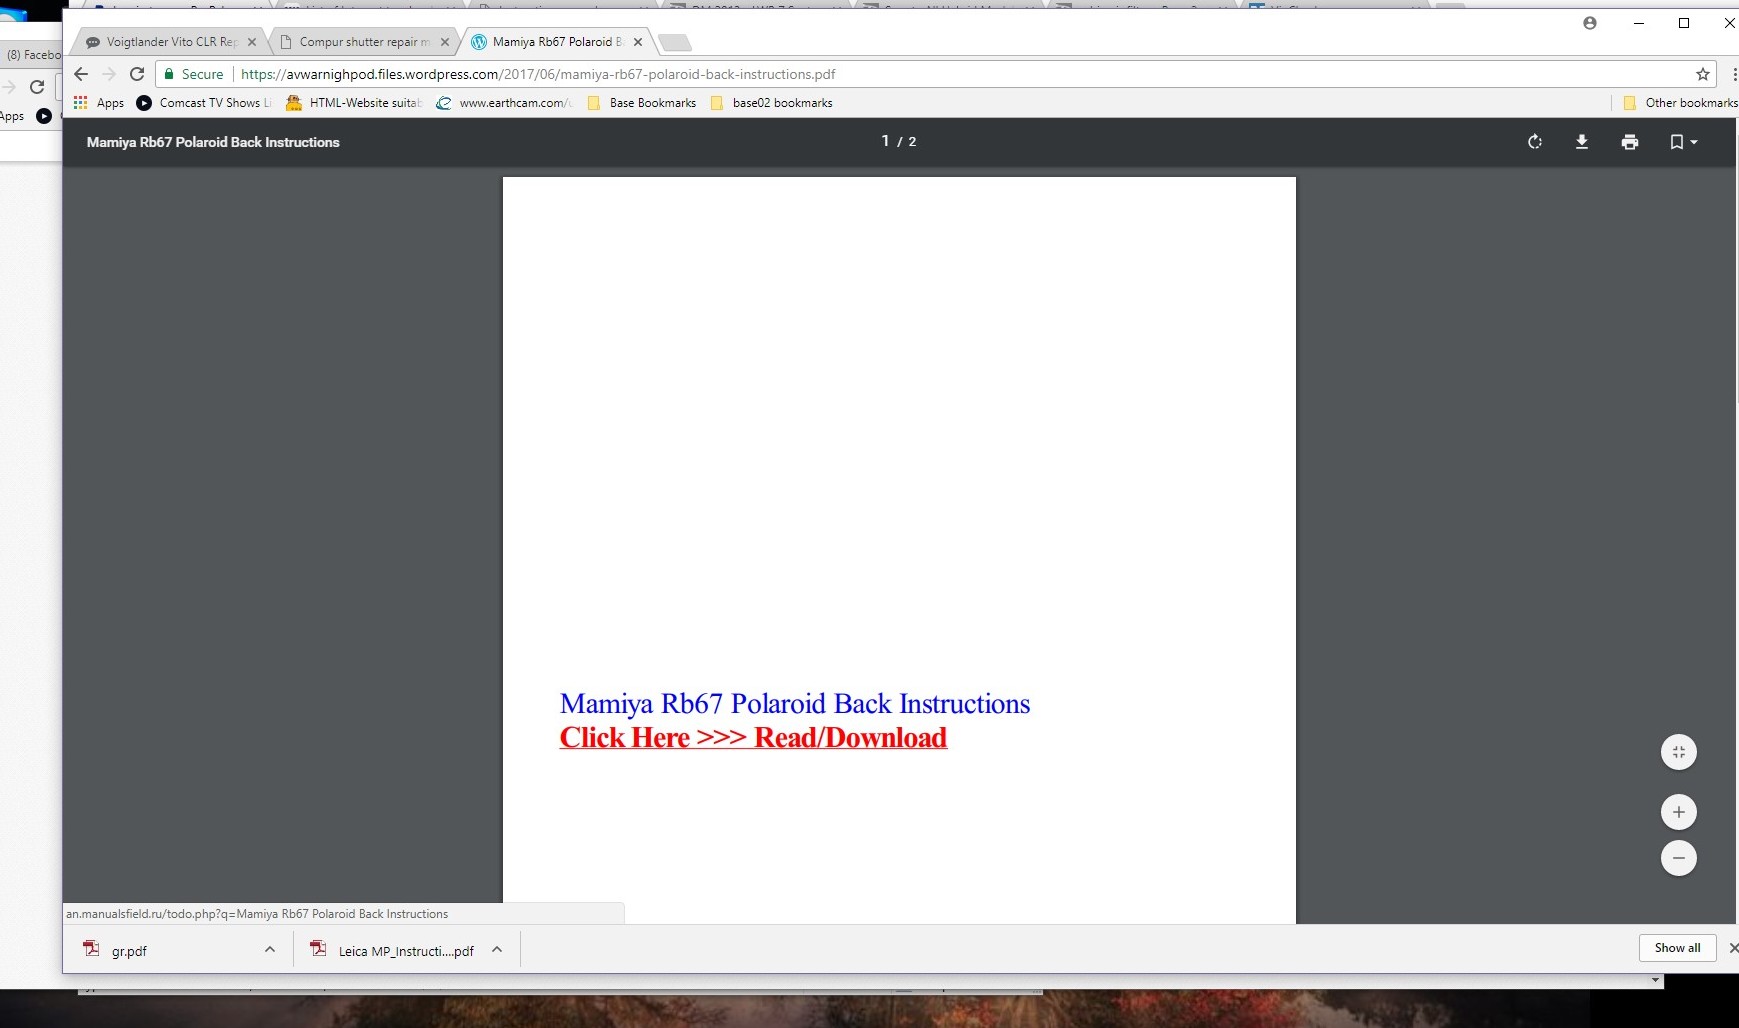Click the page number indicator 1 / 2
This screenshot has width=1739, height=1028.
[899, 142]
